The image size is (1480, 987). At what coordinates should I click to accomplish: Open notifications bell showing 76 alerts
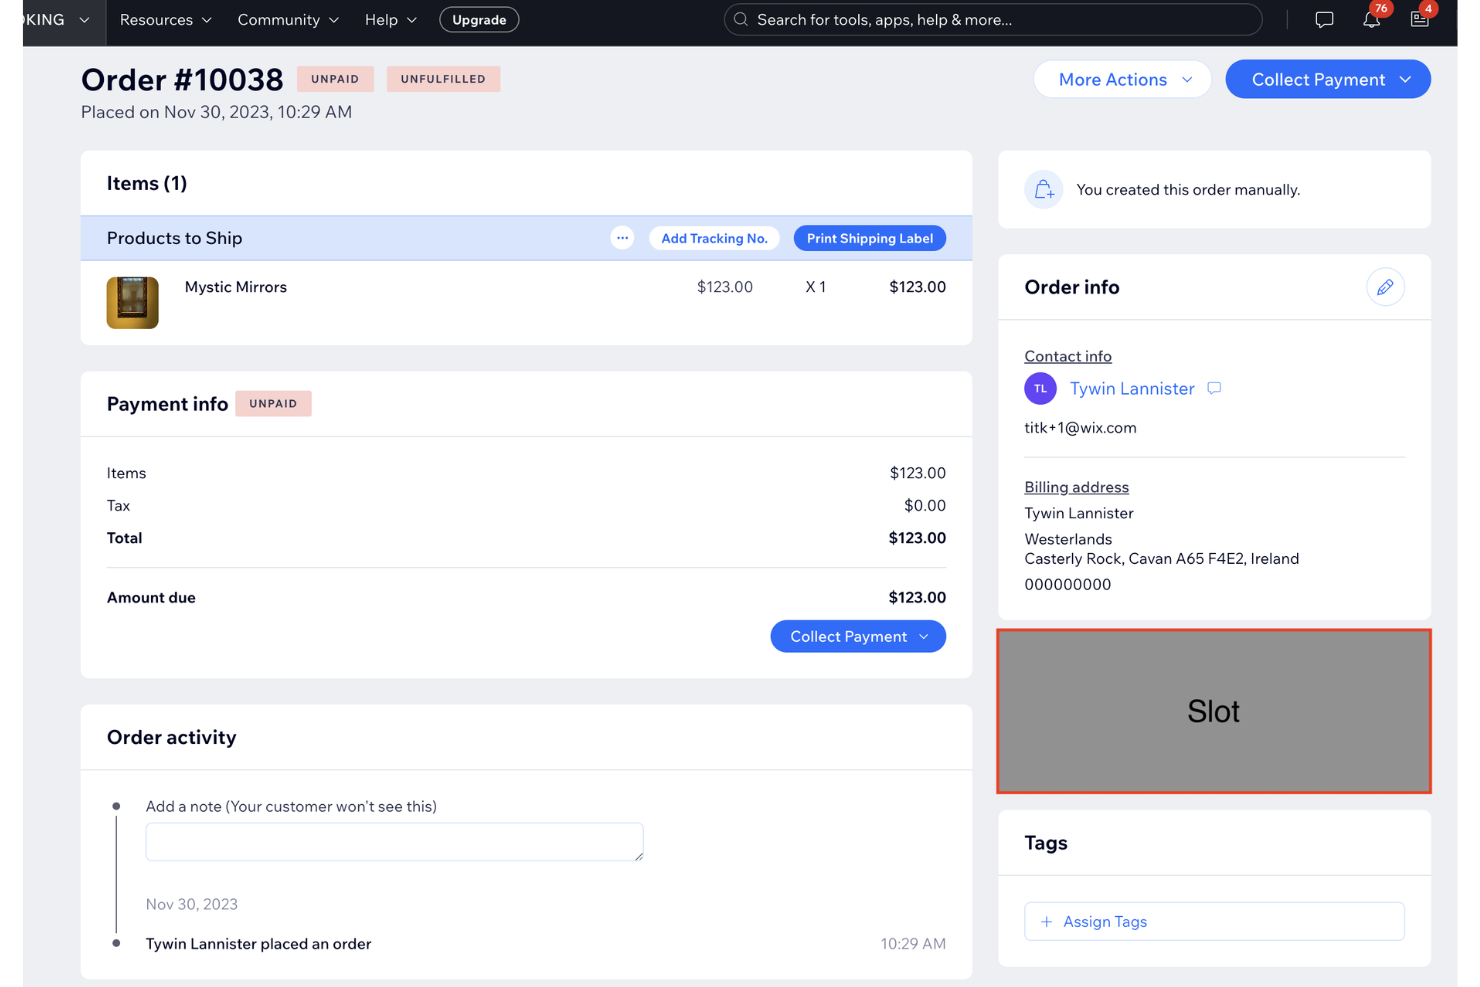tap(1371, 19)
